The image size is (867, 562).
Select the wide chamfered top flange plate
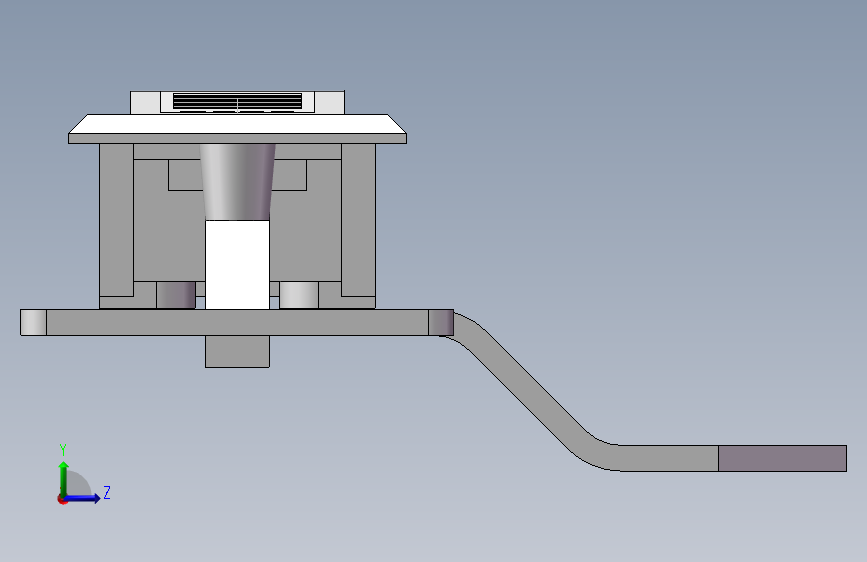click(237, 129)
